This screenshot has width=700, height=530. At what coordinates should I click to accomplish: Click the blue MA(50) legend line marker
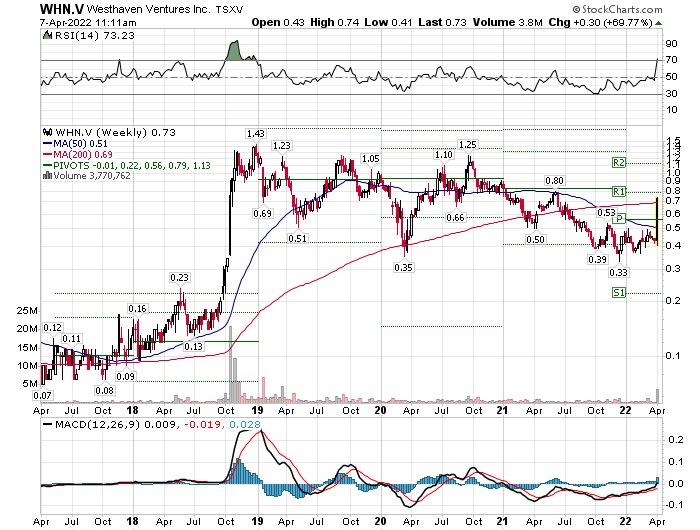[x=47, y=144]
